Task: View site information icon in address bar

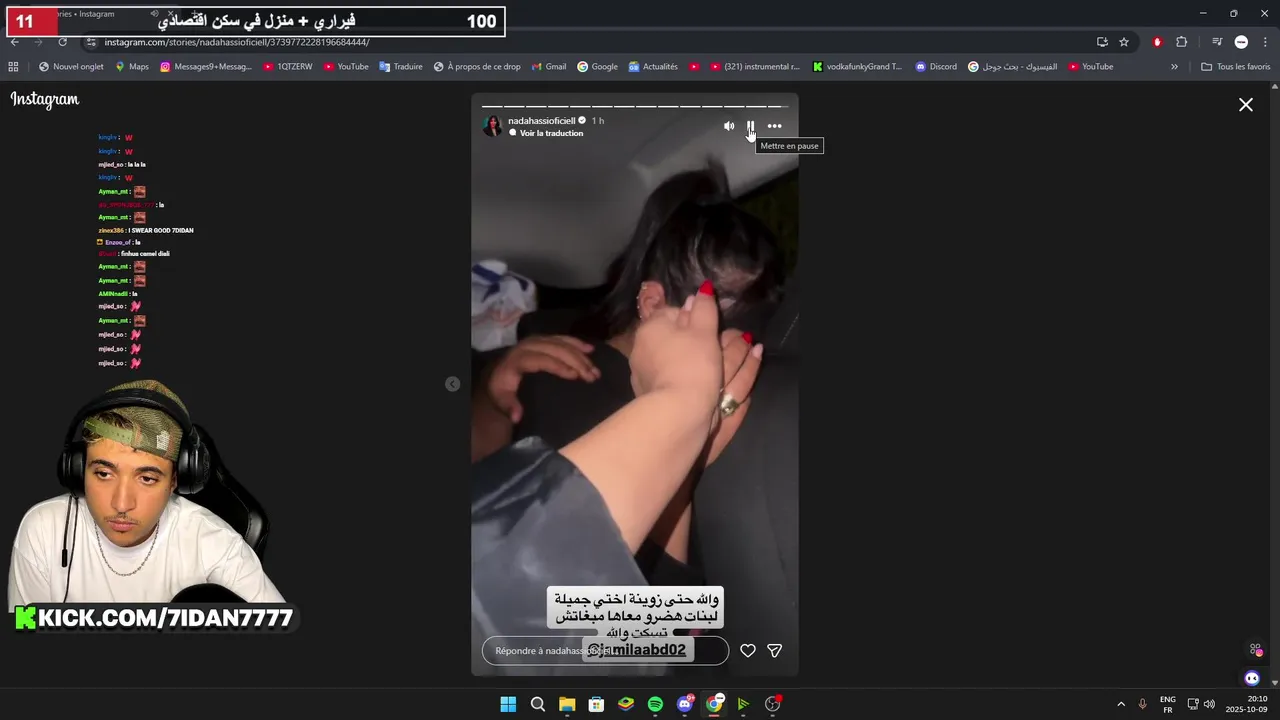Action: coord(91,42)
